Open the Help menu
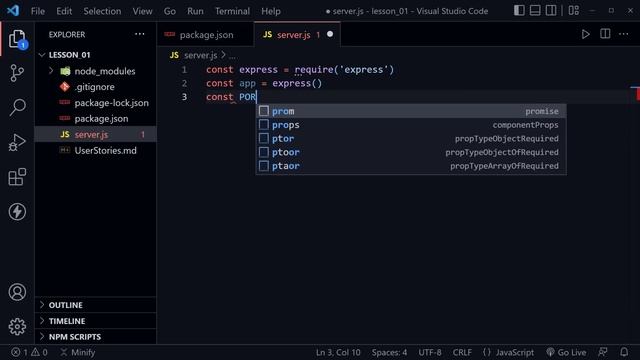Image resolution: width=640 pixels, height=360 pixels. point(271,11)
